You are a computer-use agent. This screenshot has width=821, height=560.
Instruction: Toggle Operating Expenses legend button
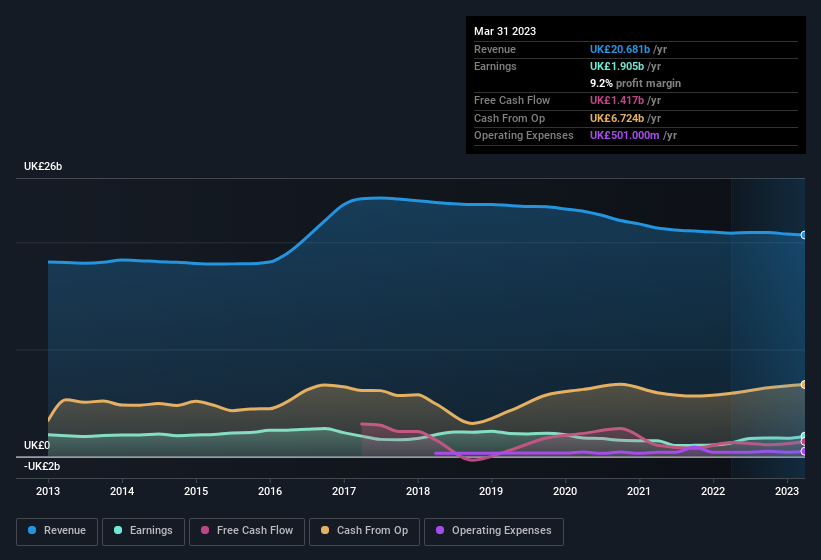(x=493, y=531)
